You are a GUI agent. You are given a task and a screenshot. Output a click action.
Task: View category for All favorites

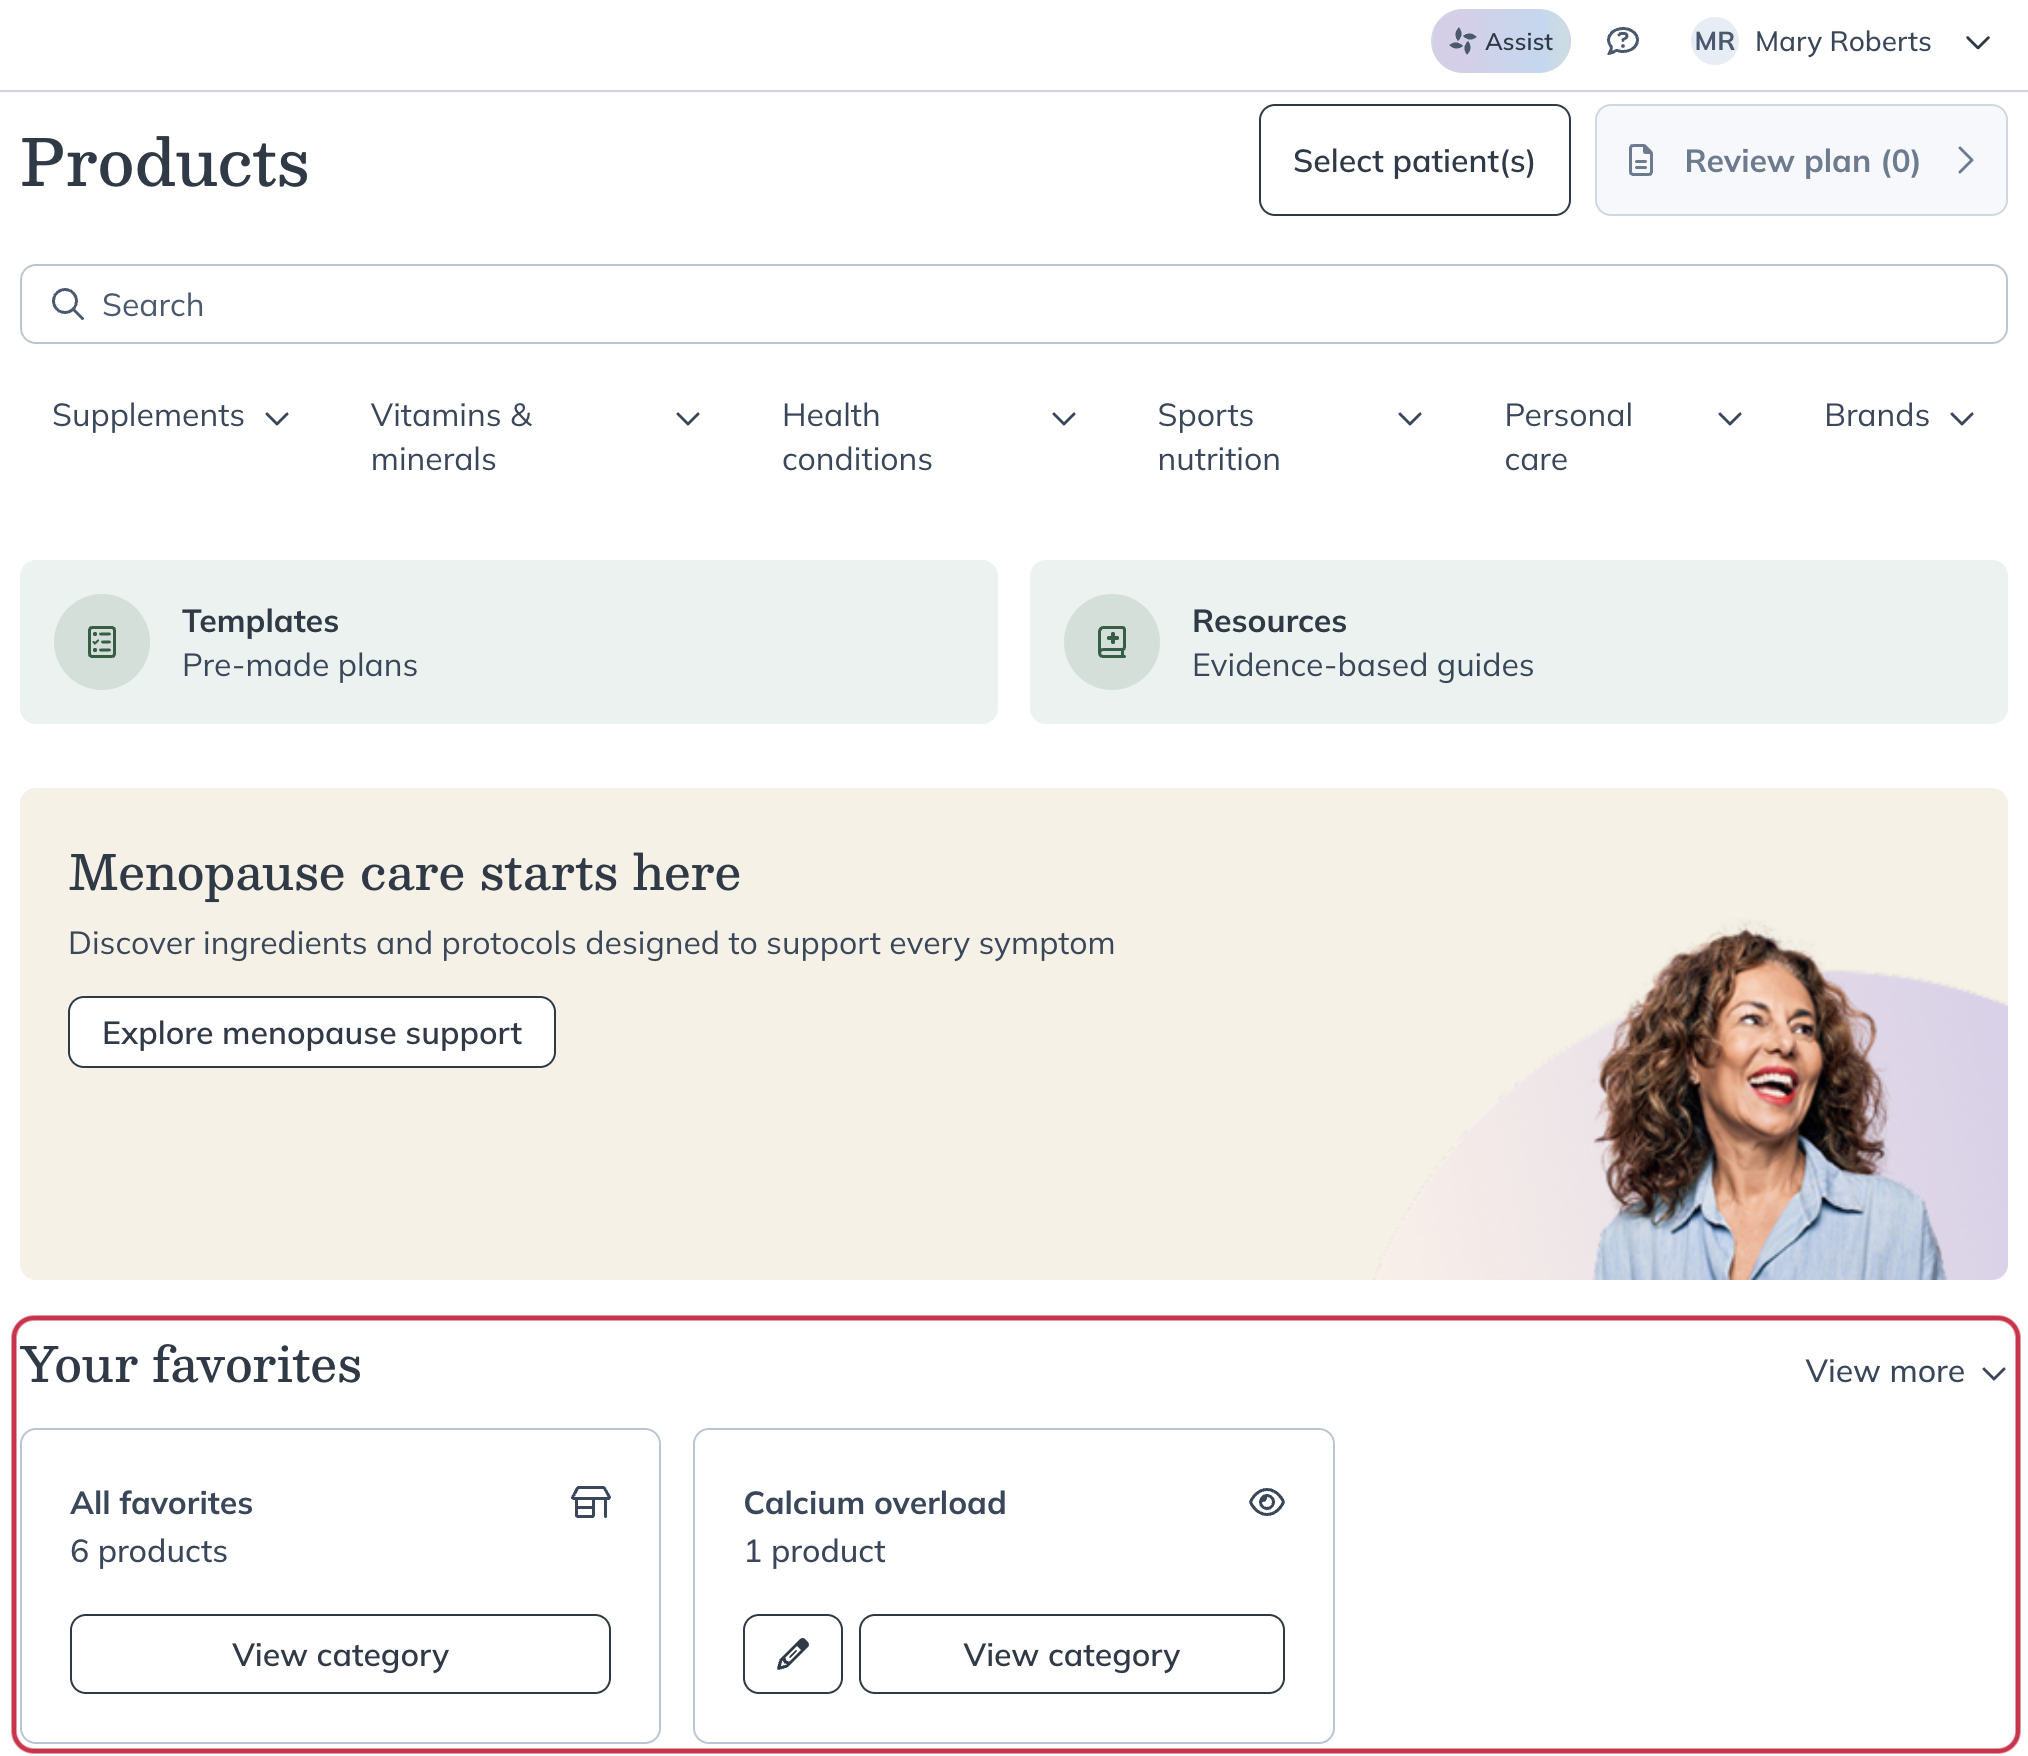[x=340, y=1654]
